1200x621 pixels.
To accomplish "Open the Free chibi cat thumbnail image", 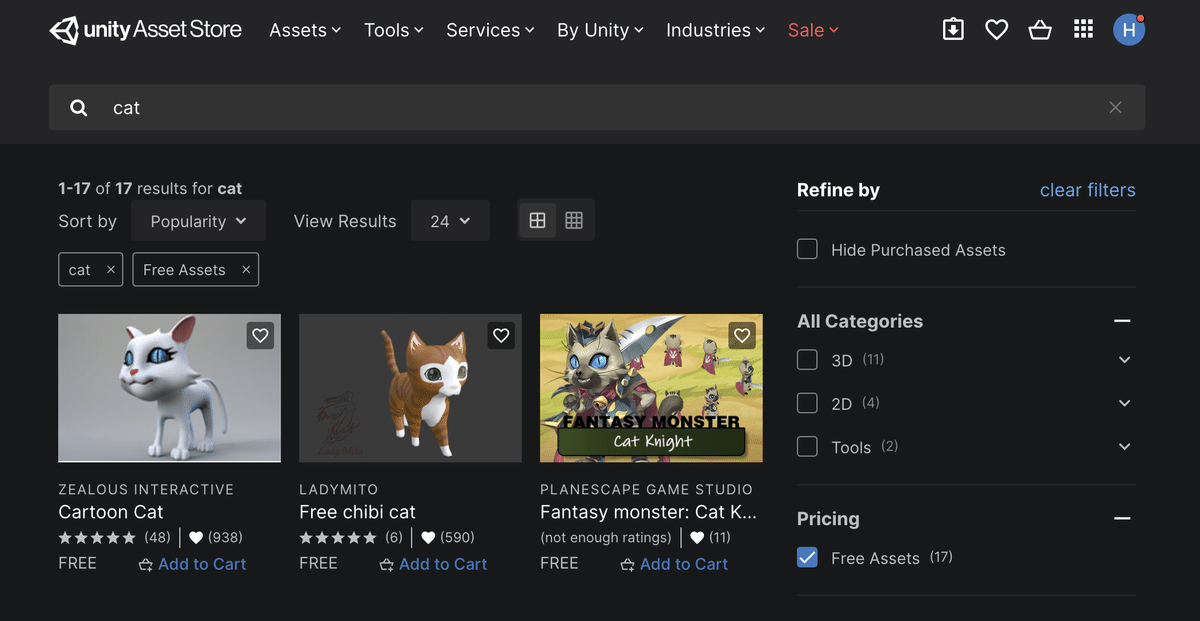I will pyautogui.click(x=410, y=388).
